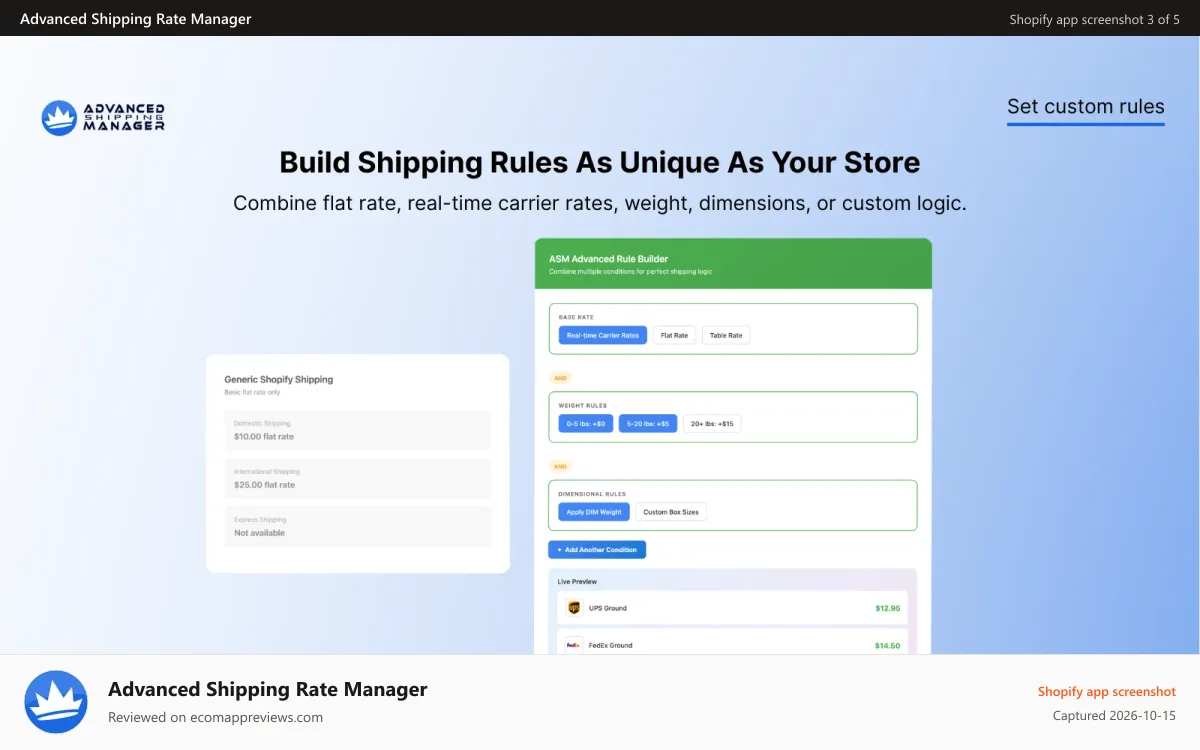Screen dimensions: 1200x750
Task: Click the Express Shipping Not available card
Action: click(x=358, y=526)
